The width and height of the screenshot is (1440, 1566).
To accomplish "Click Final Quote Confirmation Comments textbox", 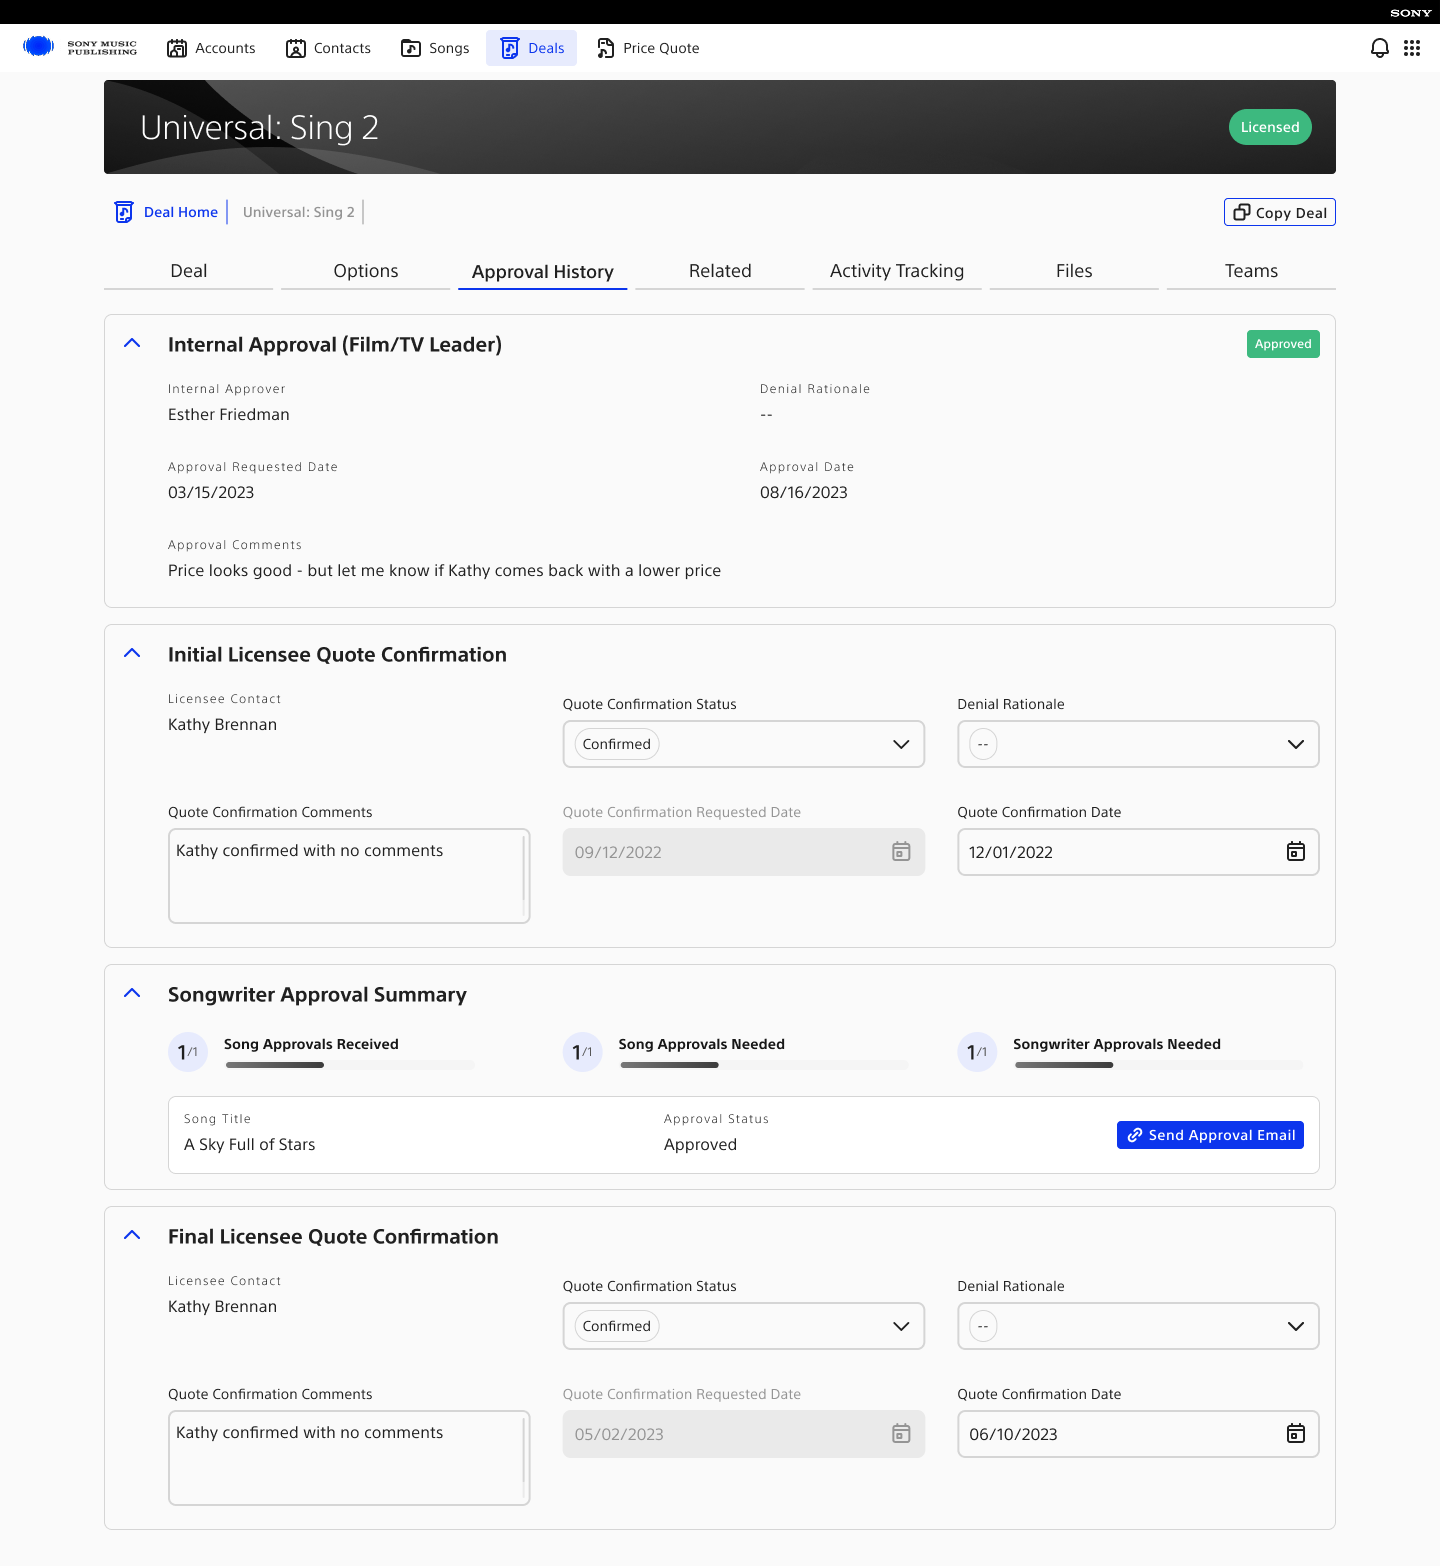I will (349, 1458).
